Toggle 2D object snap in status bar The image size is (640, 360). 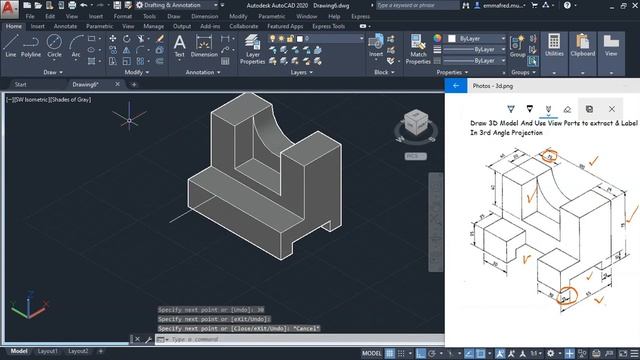[480, 353]
